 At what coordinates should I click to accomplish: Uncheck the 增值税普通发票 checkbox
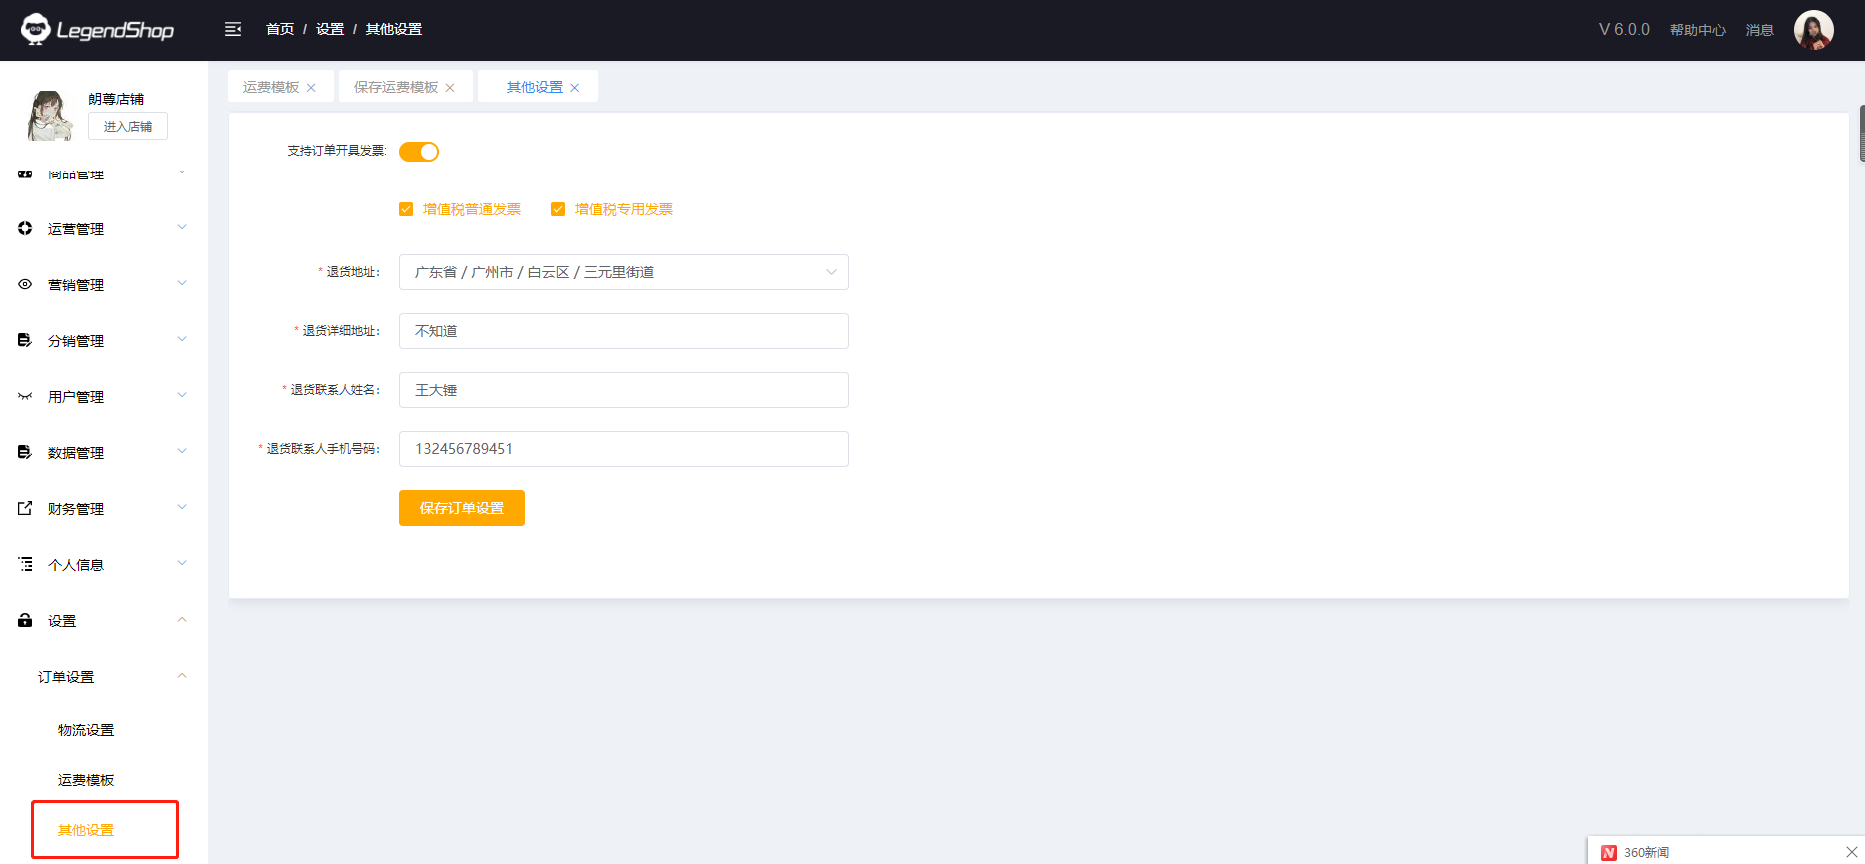pyautogui.click(x=406, y=209)
